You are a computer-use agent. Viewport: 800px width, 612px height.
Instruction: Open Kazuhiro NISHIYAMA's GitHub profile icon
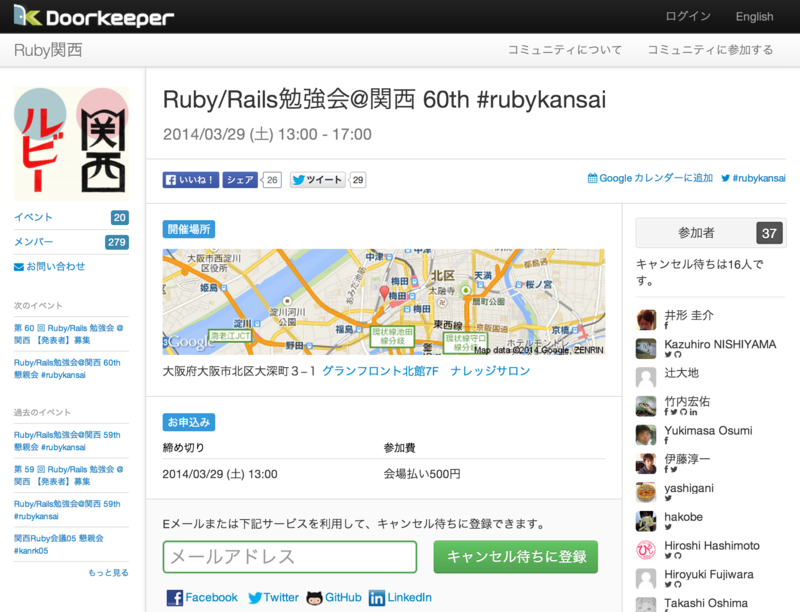pos(678,354)
